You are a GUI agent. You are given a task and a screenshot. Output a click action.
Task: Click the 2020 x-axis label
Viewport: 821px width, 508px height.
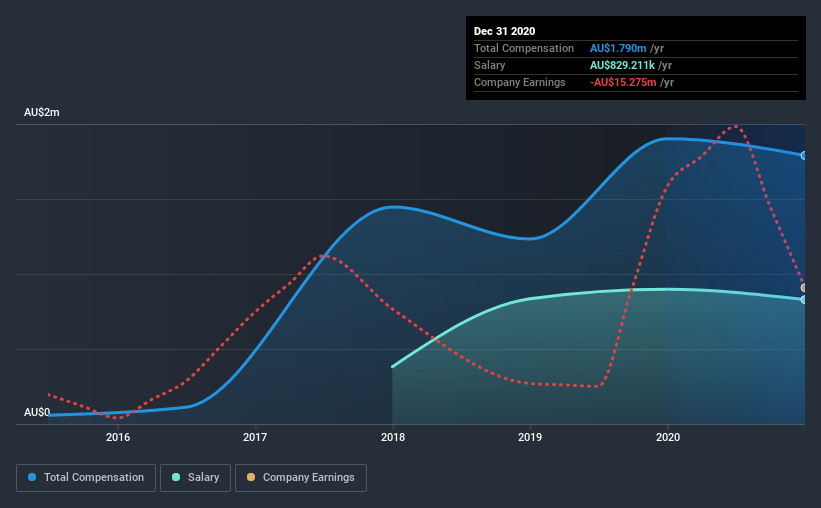(x=668, y=437)
